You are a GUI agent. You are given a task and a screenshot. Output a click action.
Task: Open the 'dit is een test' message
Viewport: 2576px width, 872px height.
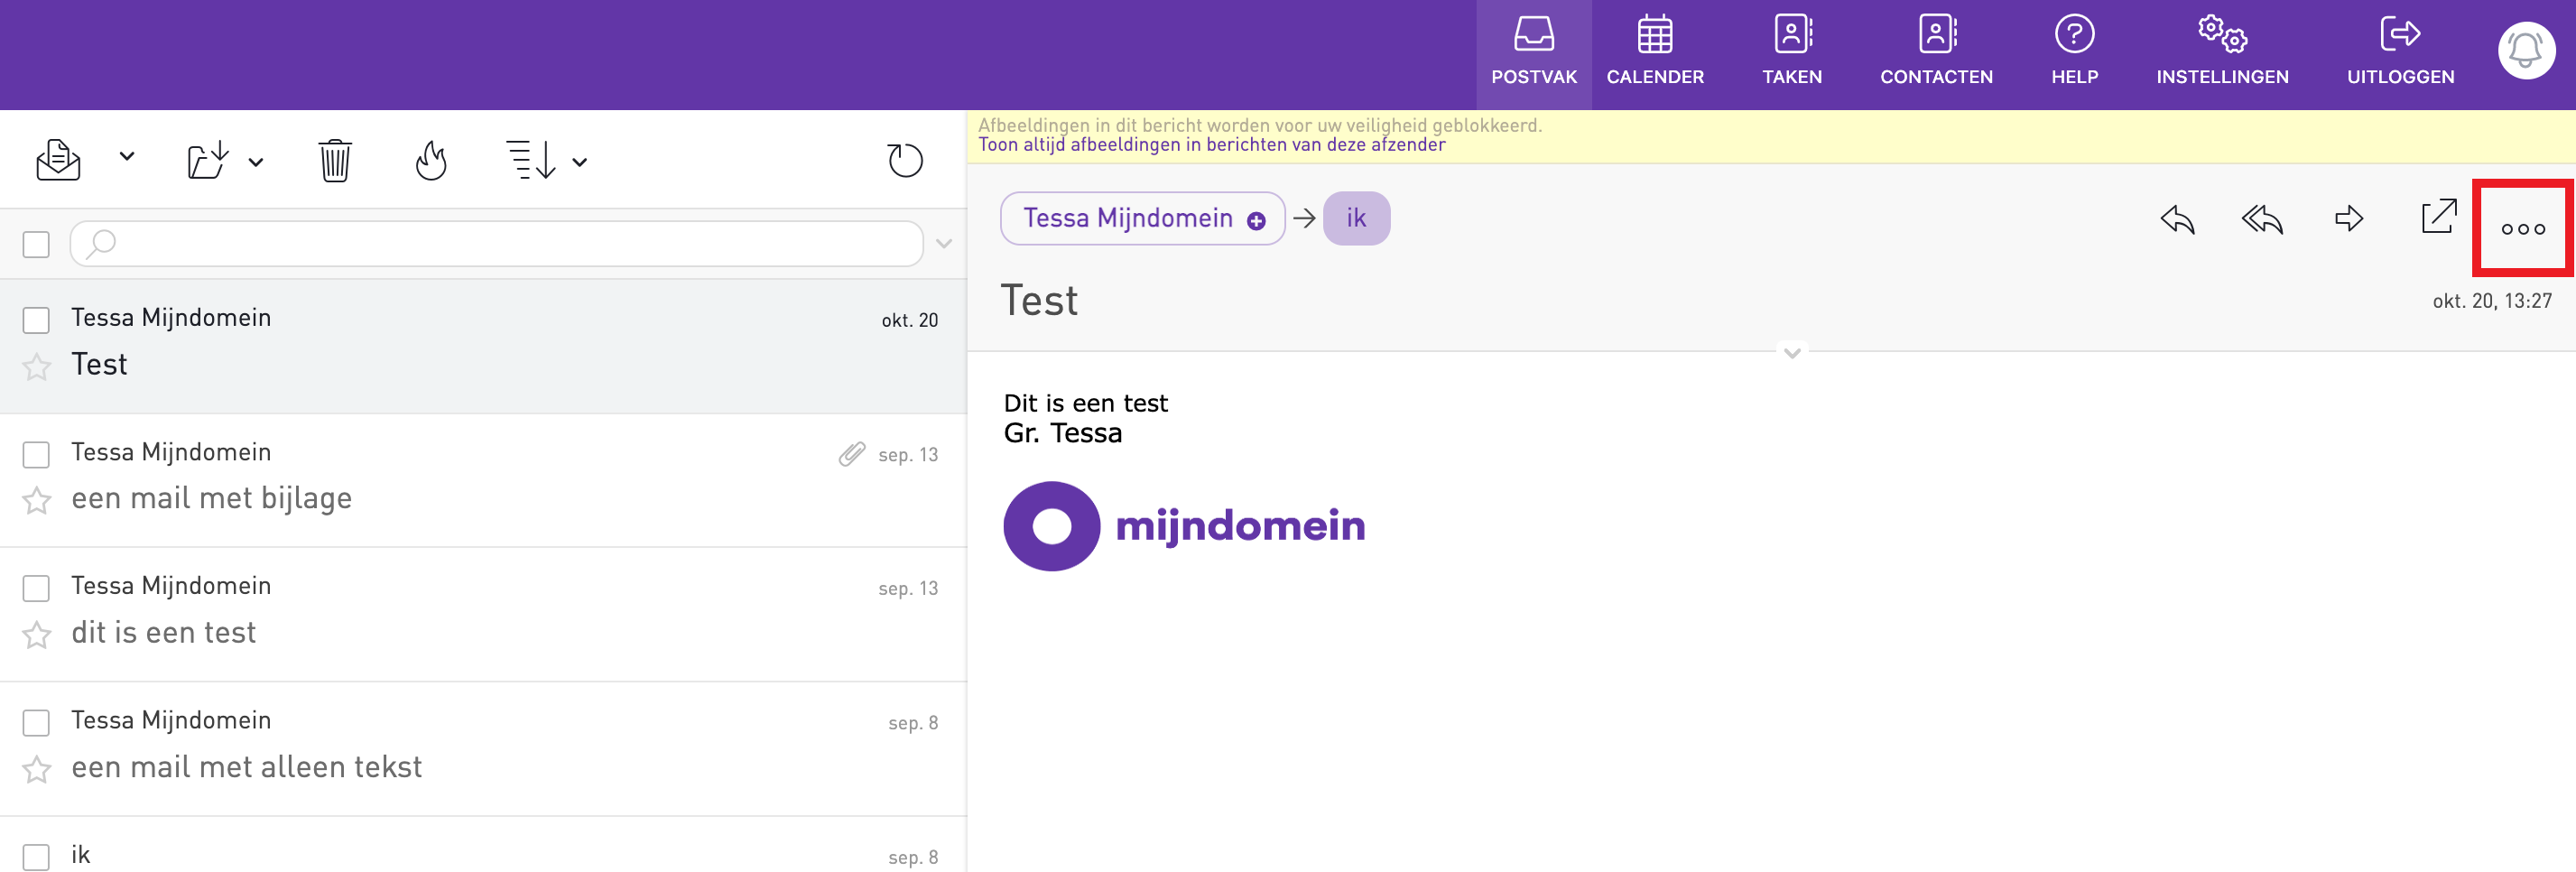[483, 615]
